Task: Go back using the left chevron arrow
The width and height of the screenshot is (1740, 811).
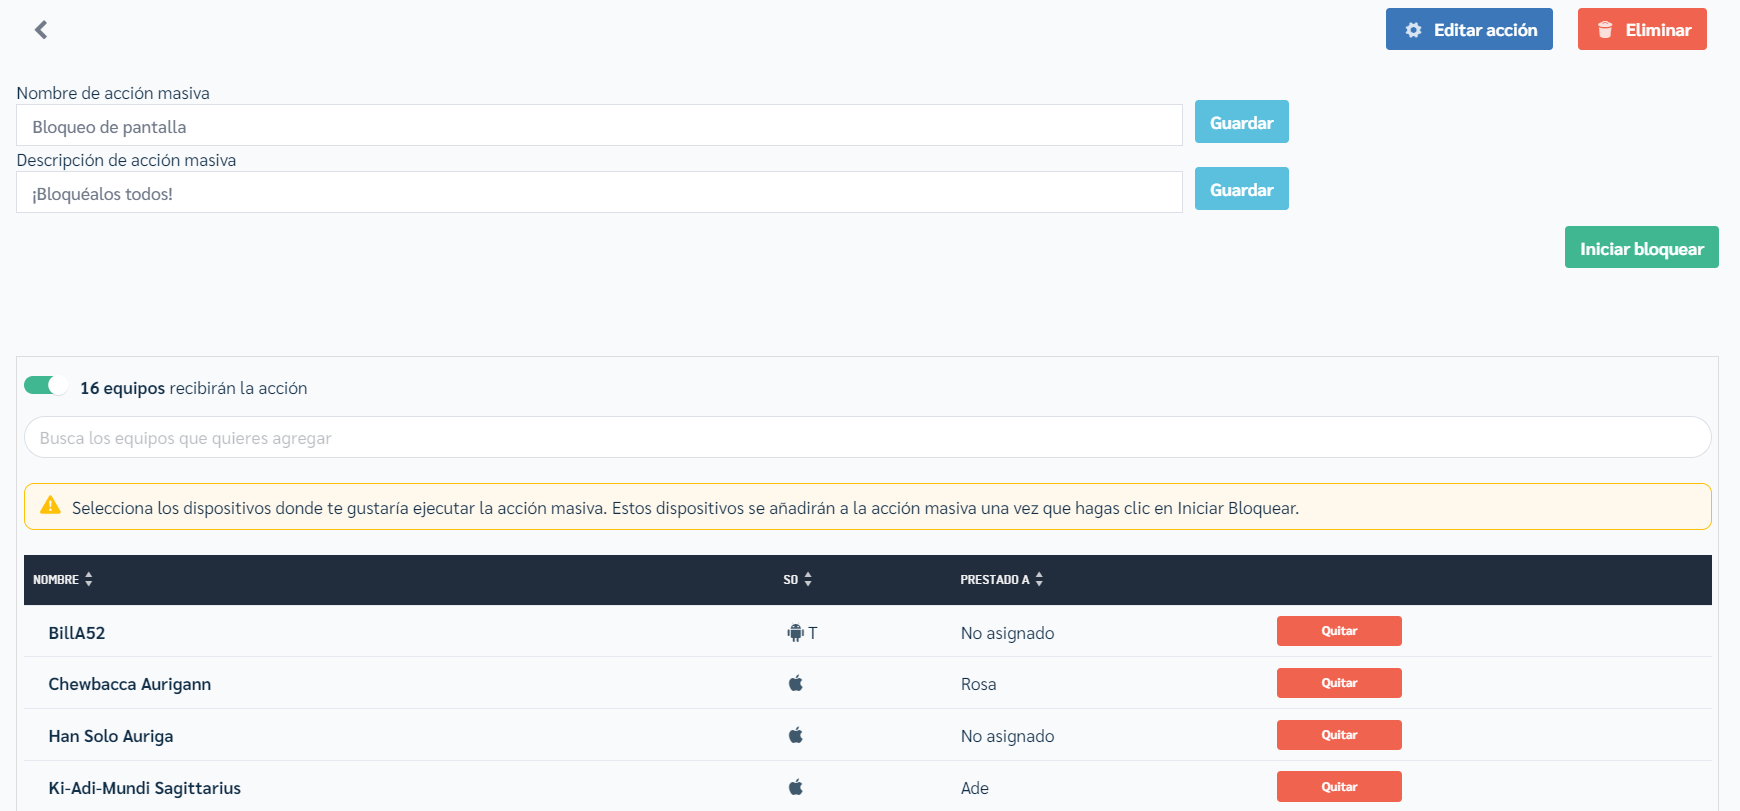Action: coord(41,30)
